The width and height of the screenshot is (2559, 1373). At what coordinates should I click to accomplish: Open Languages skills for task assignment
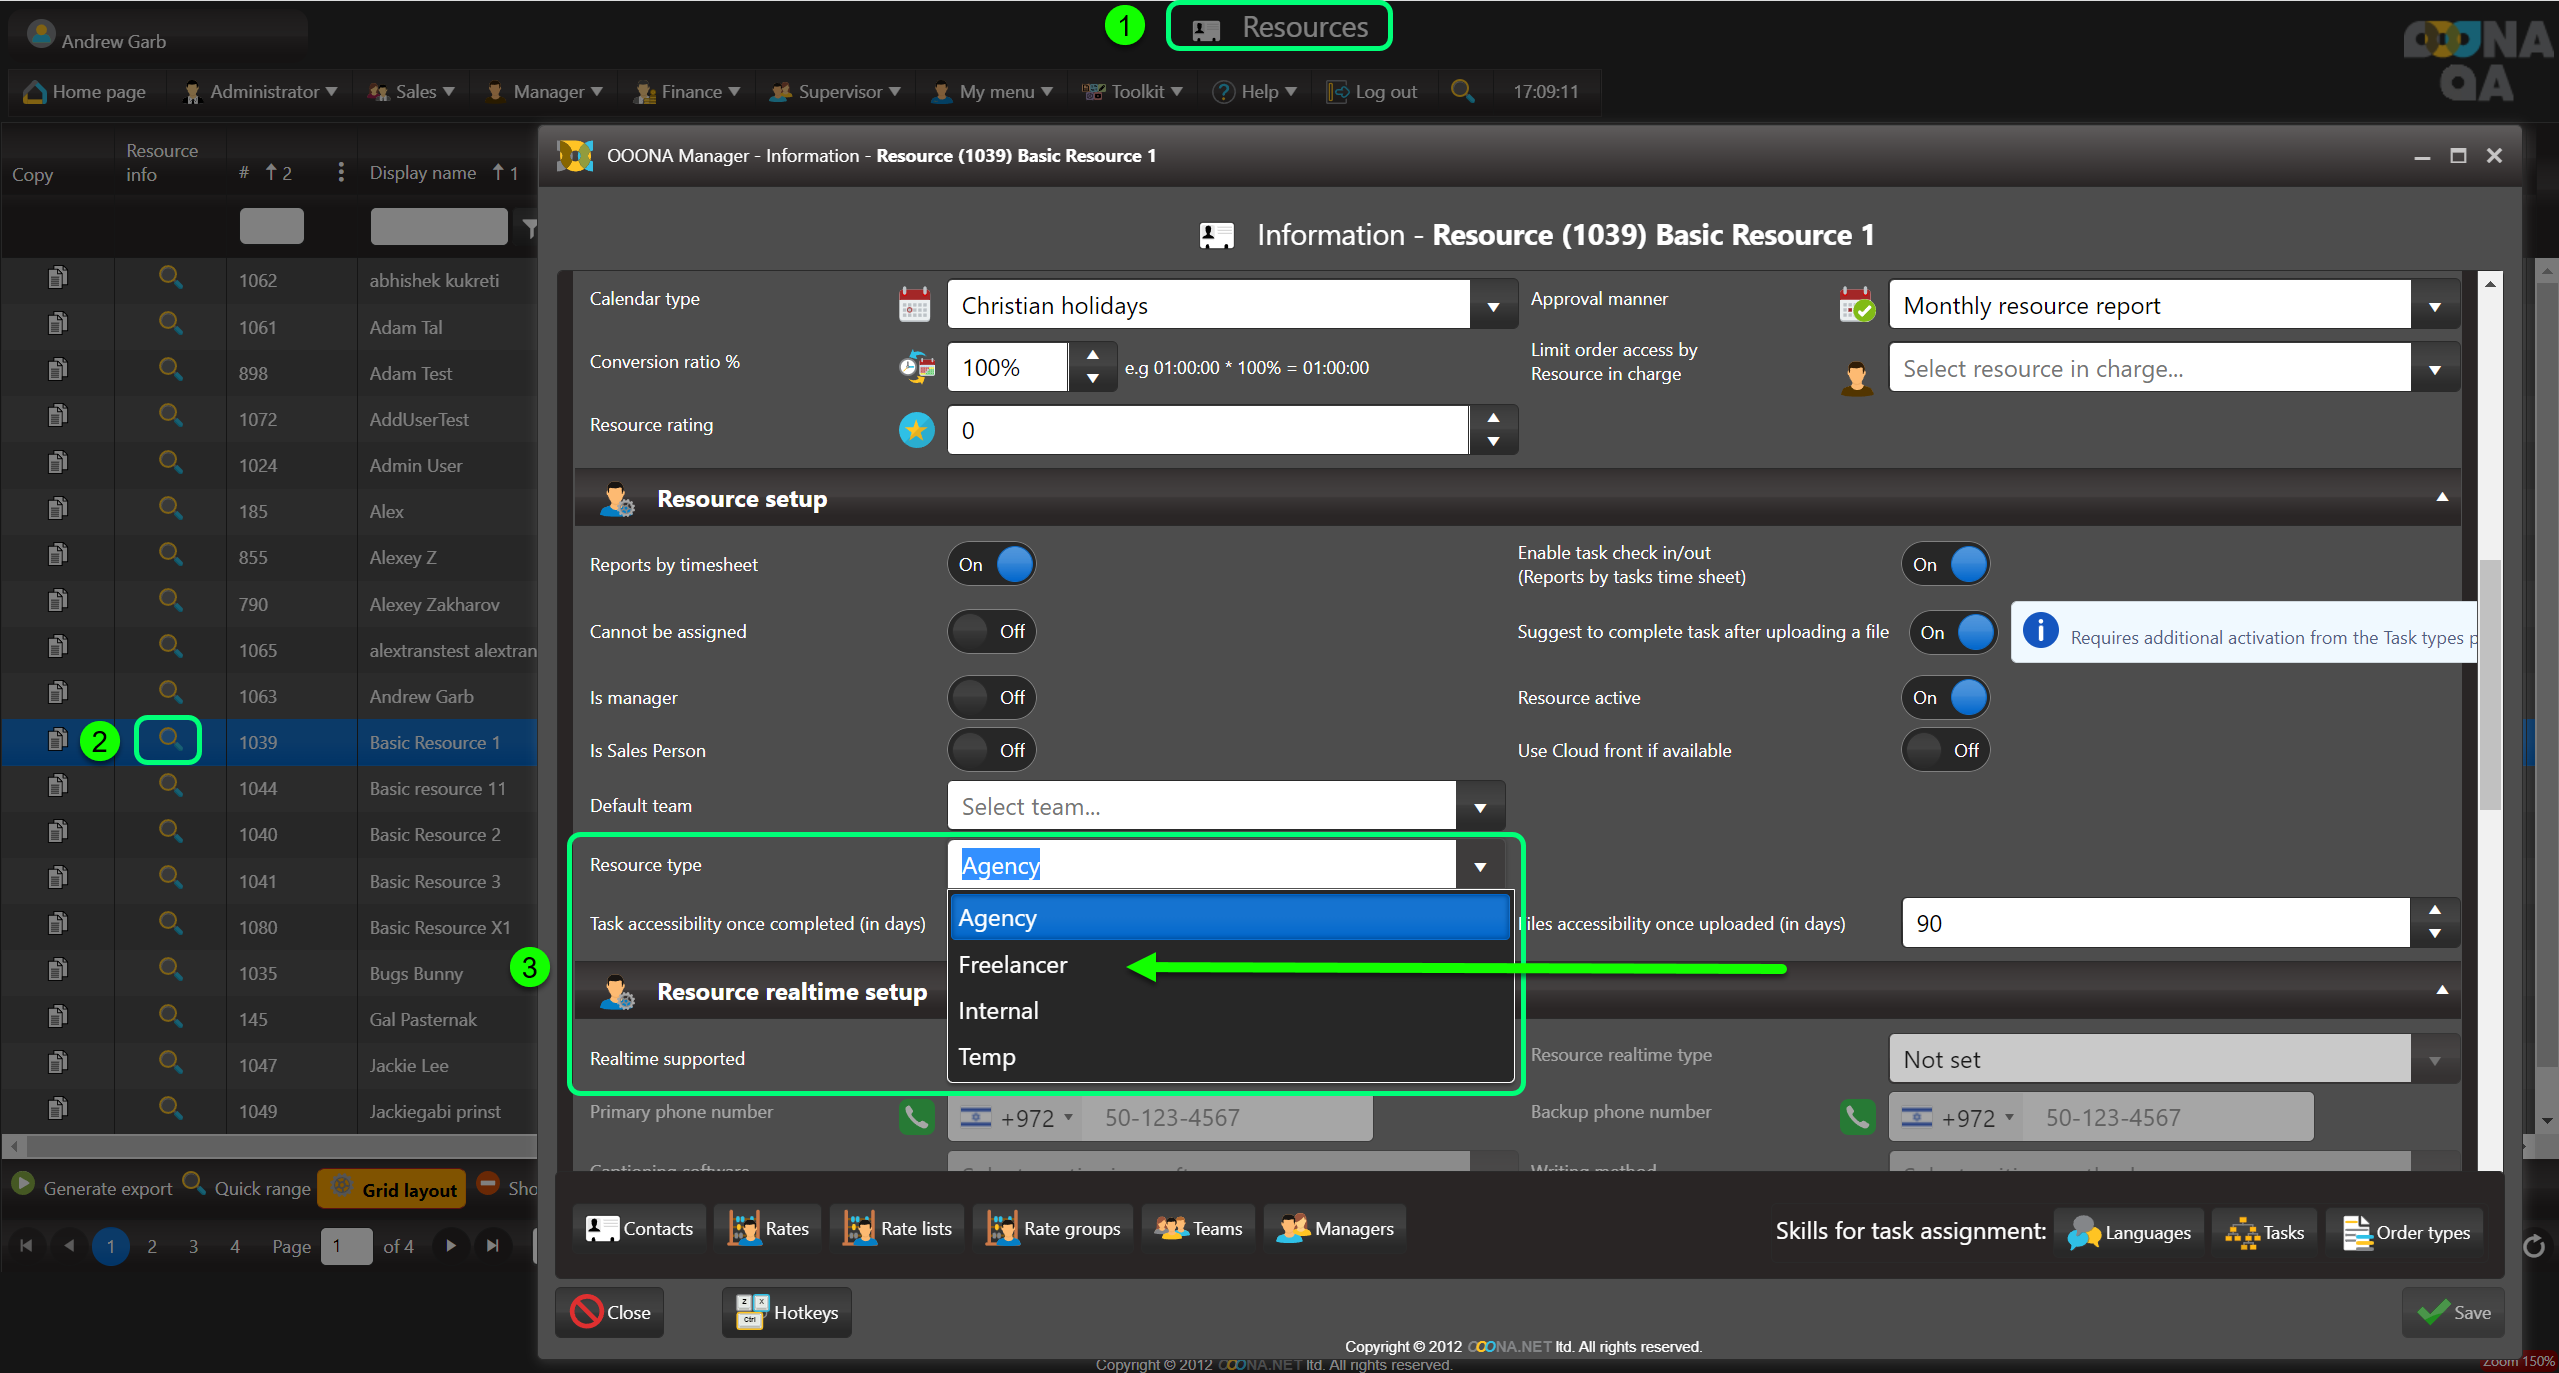coord(2130,1232)
